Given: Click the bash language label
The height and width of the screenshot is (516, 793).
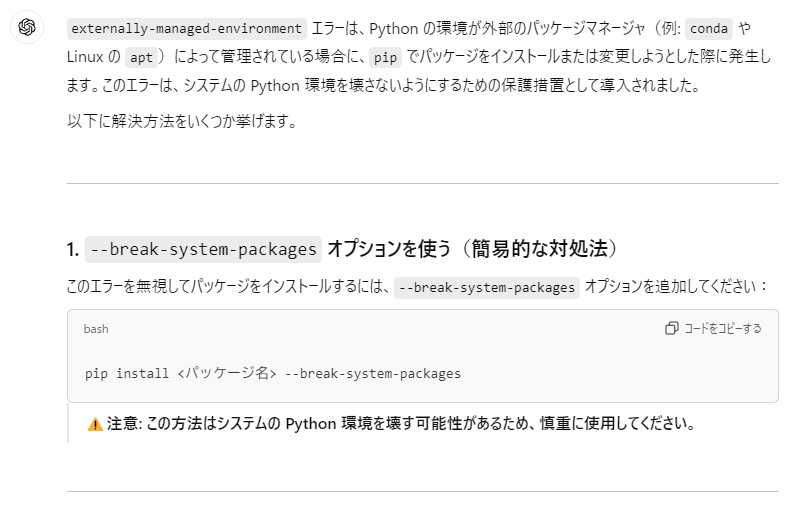Looking at the screenshot, I should 96,329.
